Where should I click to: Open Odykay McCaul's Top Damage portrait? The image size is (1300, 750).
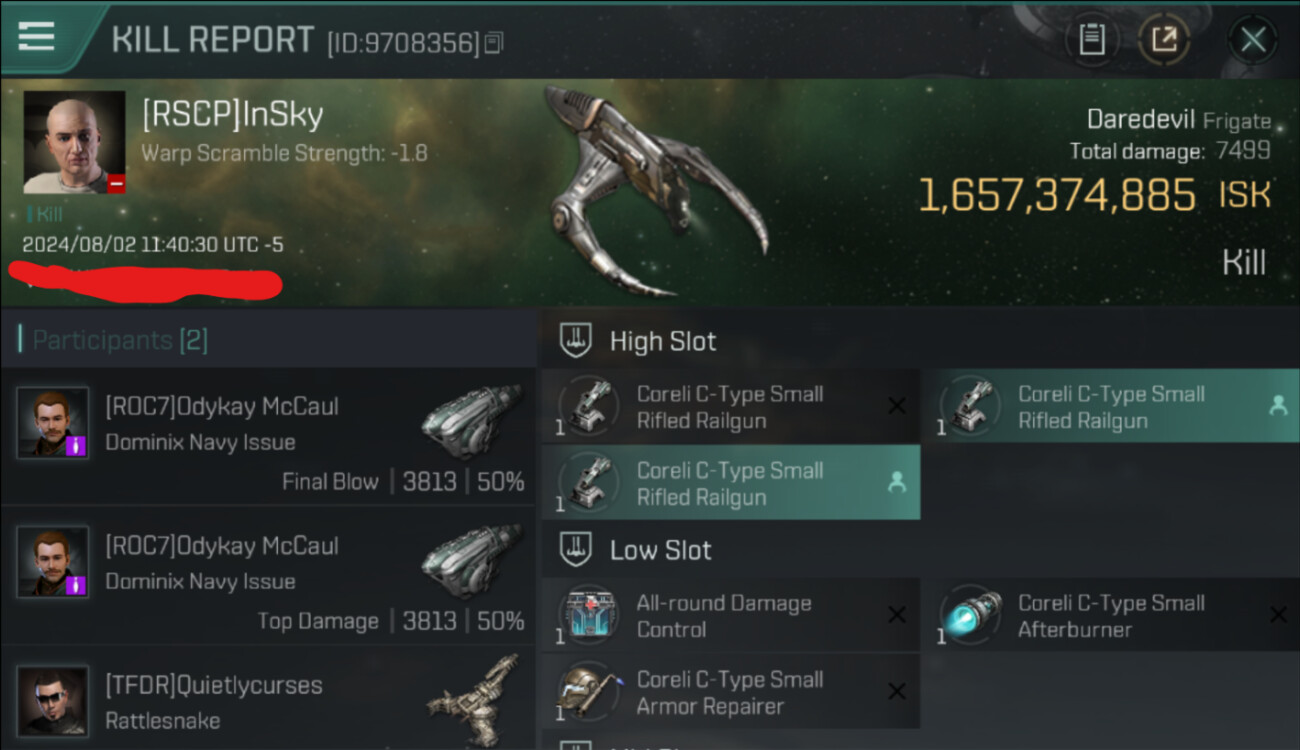tap(53, 562)
